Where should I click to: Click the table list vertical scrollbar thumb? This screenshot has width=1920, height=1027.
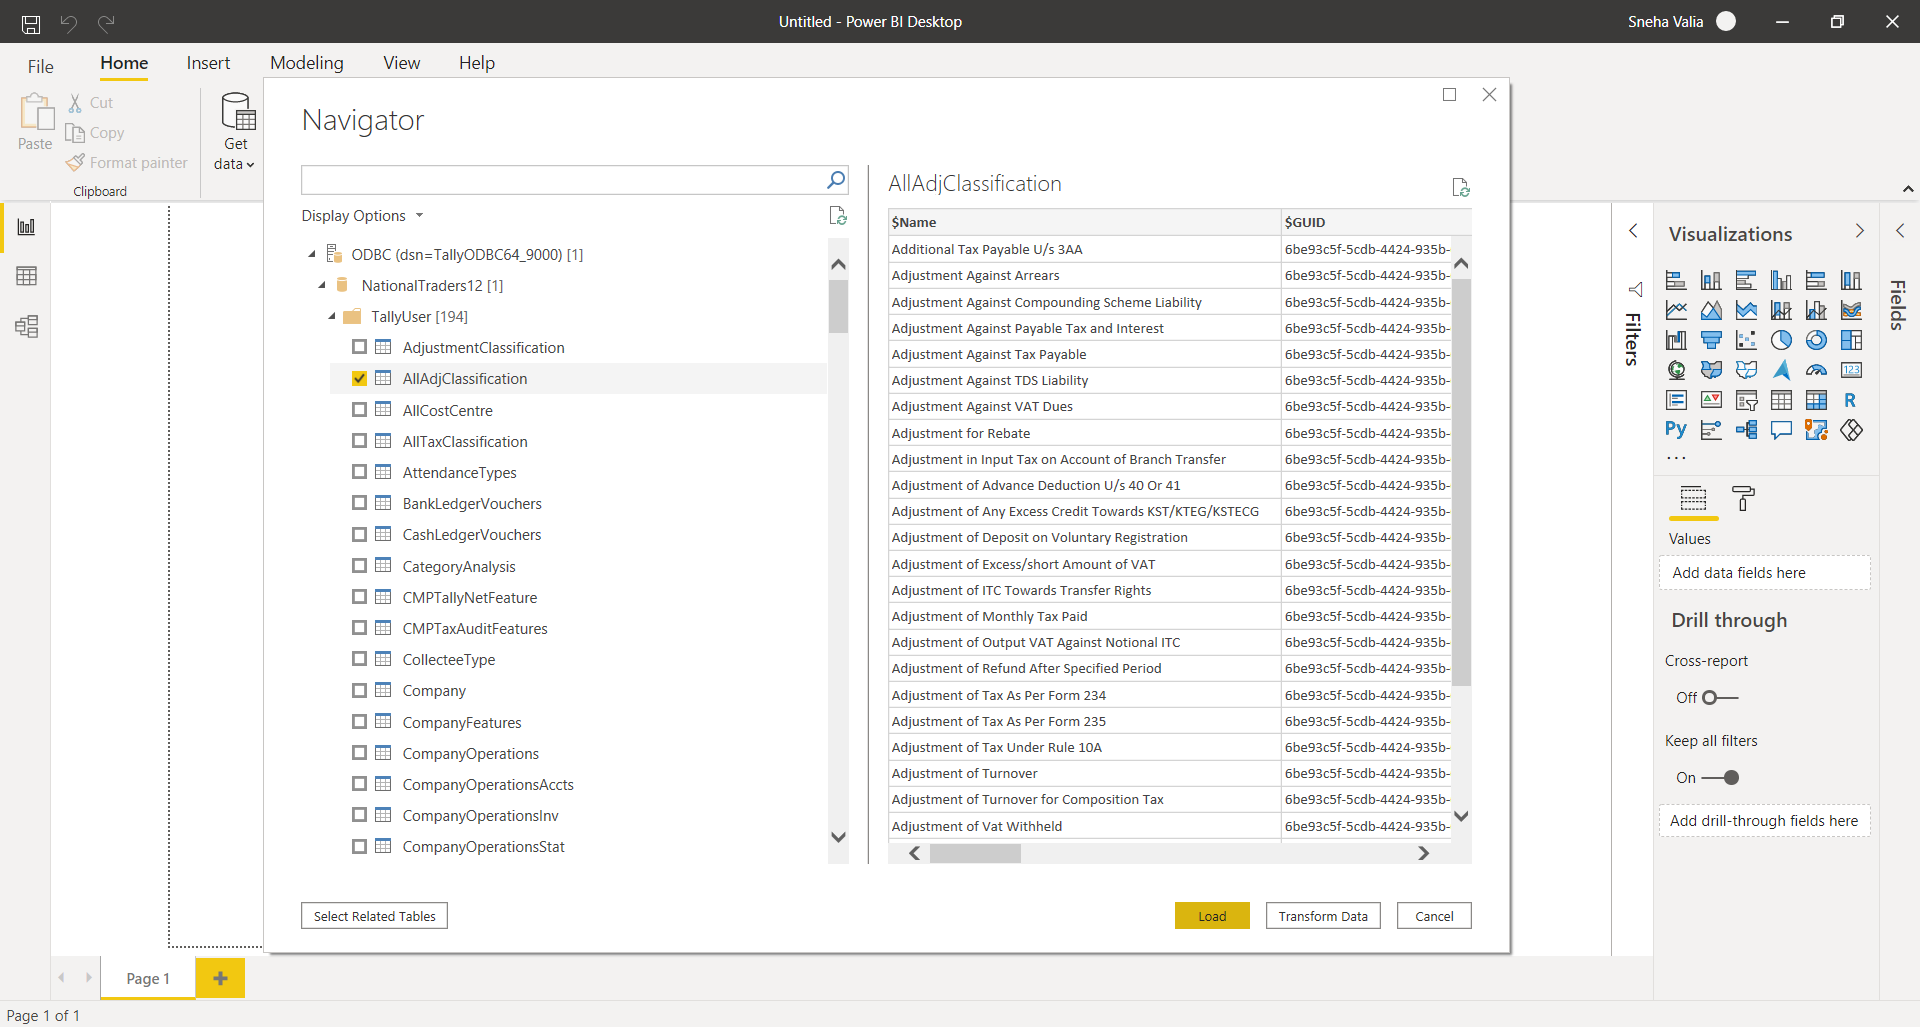point(838,306)
